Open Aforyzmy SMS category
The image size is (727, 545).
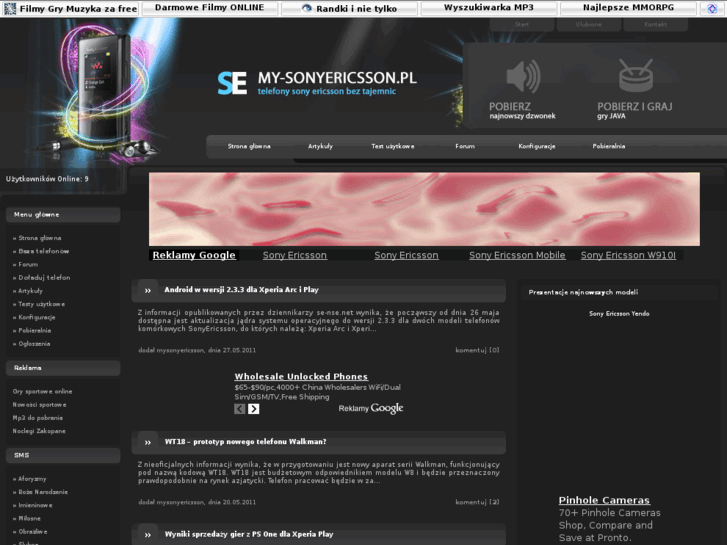click(32, 479)
